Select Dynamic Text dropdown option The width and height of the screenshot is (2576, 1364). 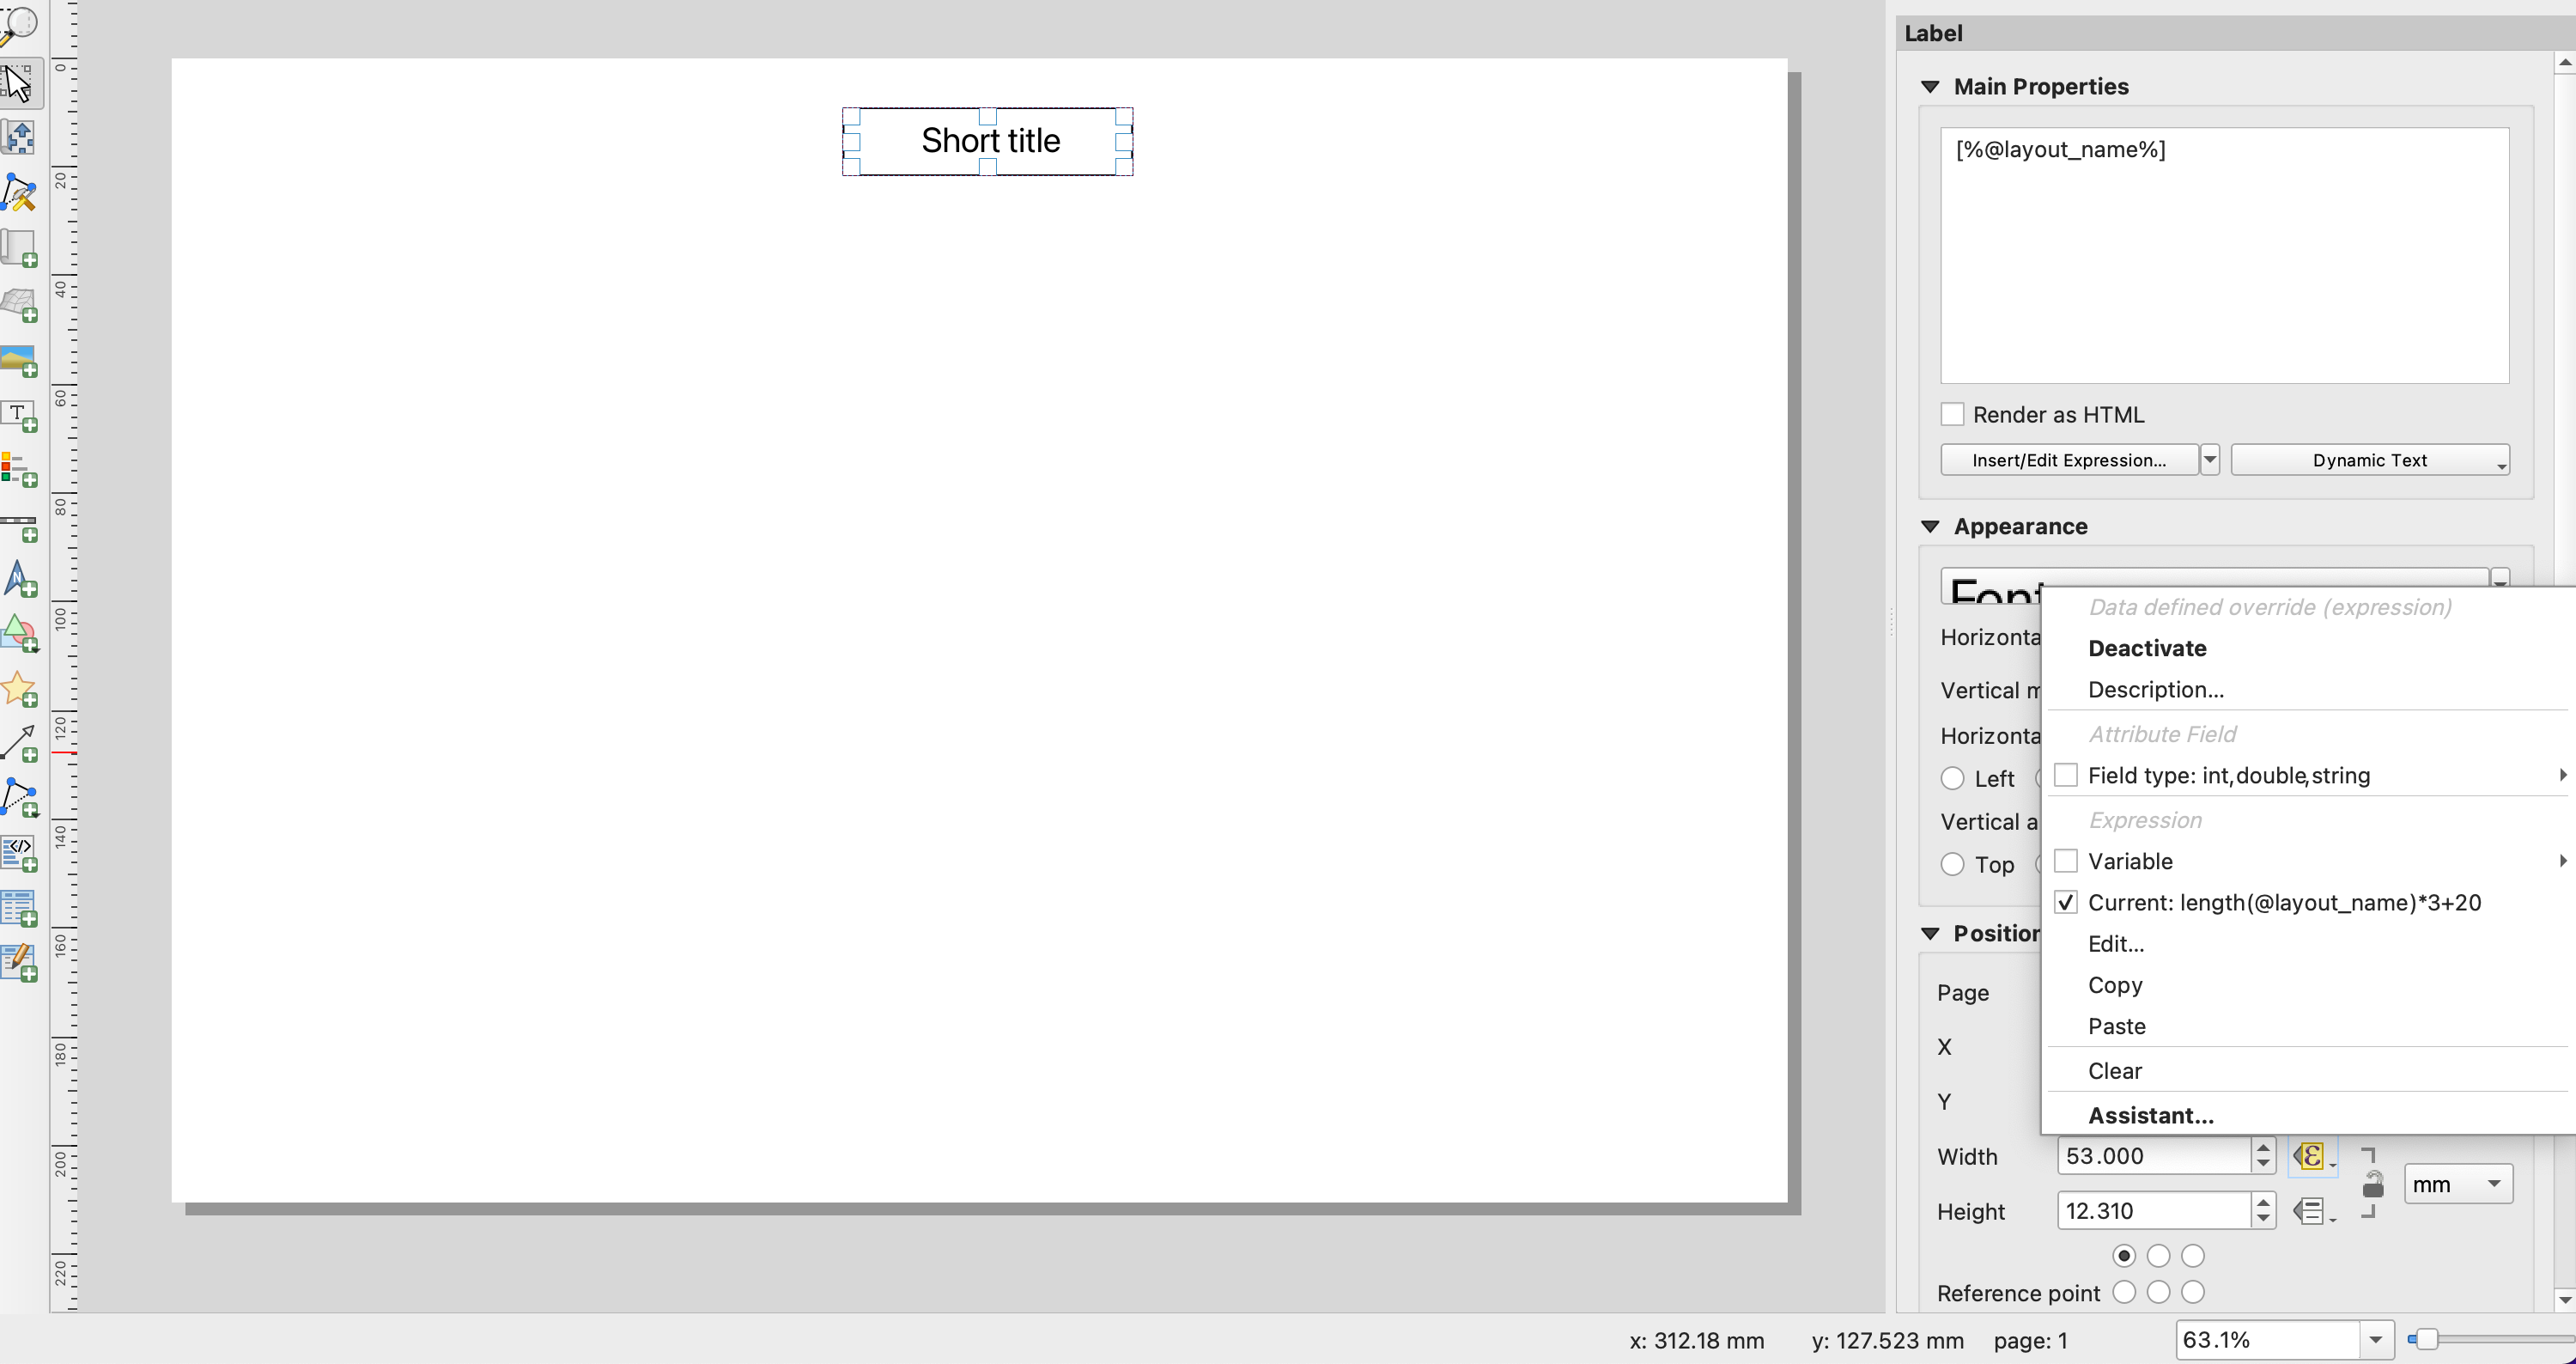tap(2370, 459)
